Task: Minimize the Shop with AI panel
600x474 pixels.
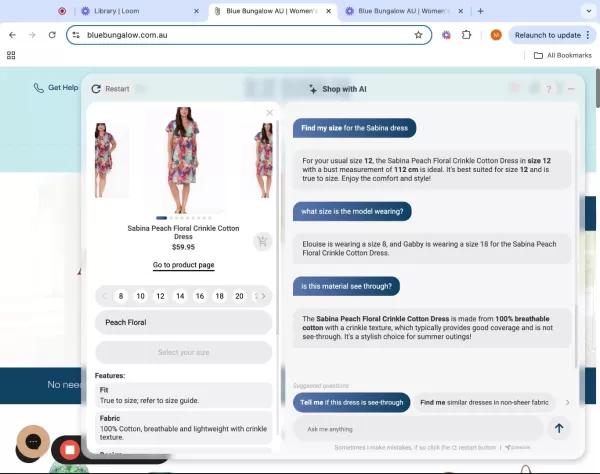Action: click(571, 89)
